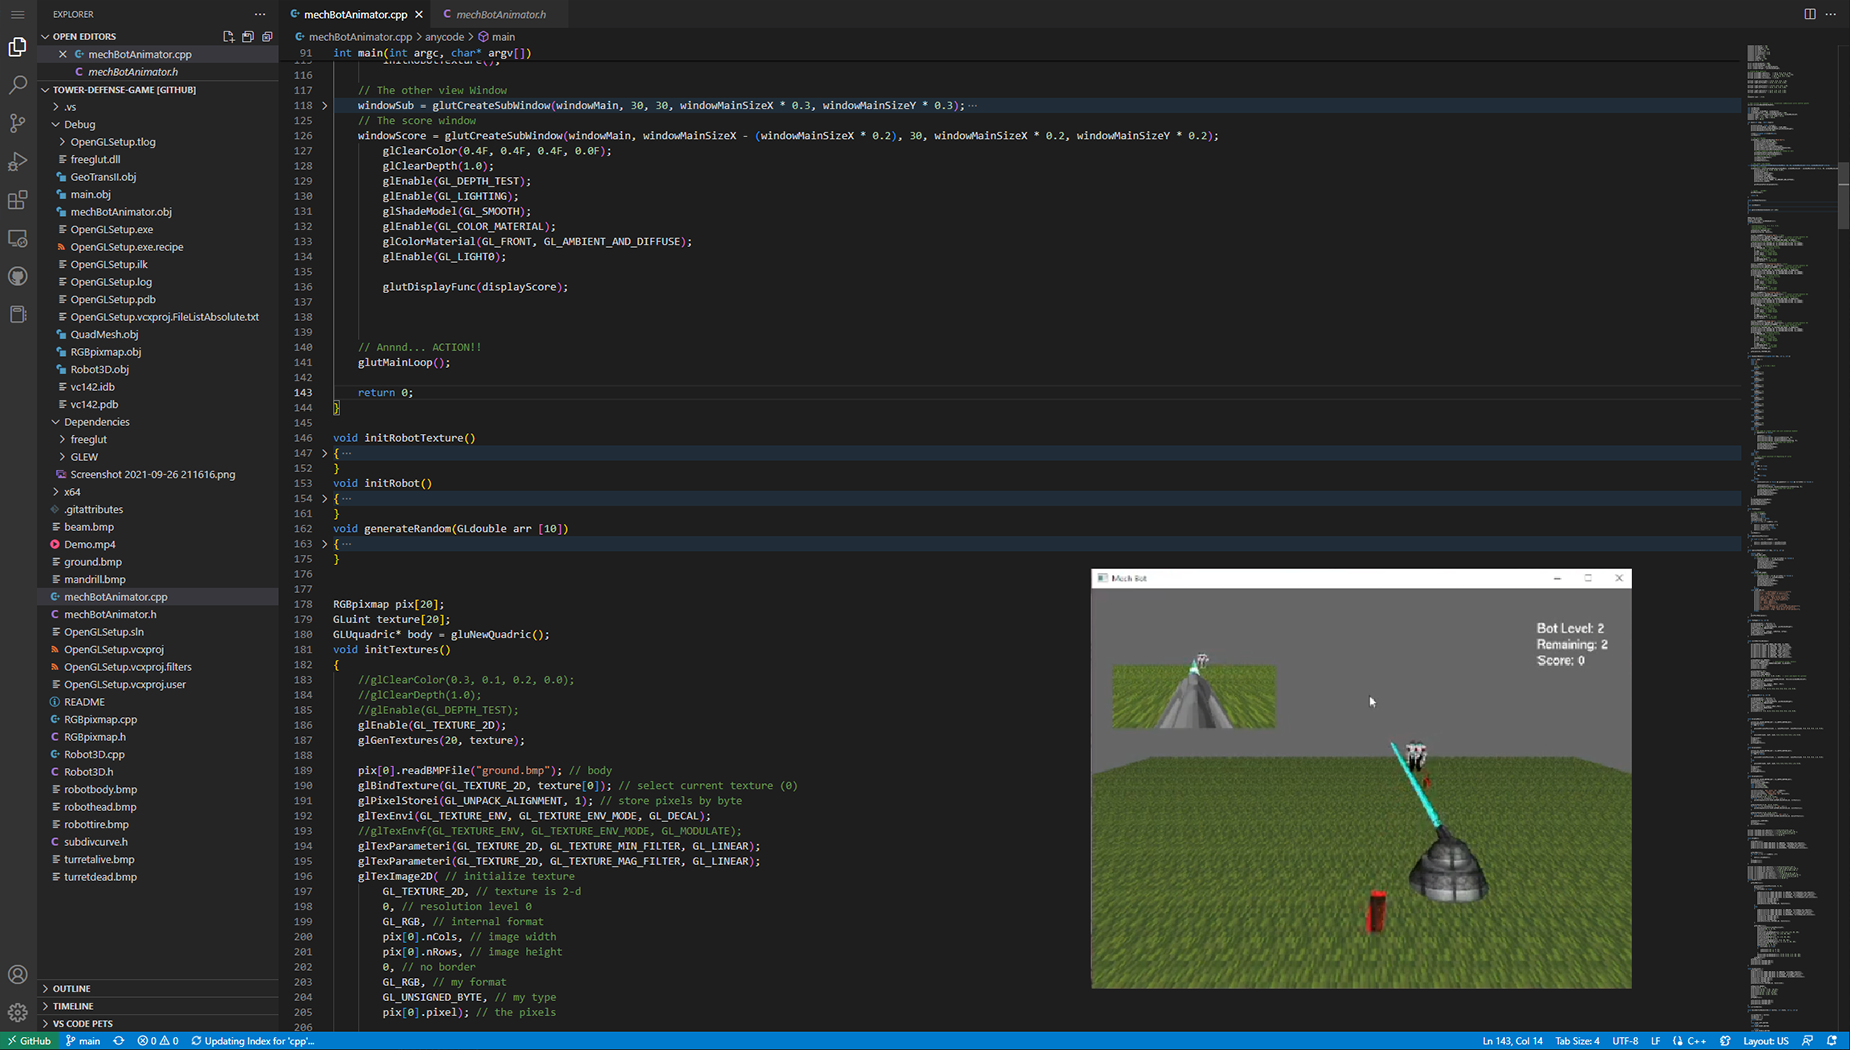1850x1050 pixels.
Task: Open the Search view in activity bar
Action: point(18,85)
